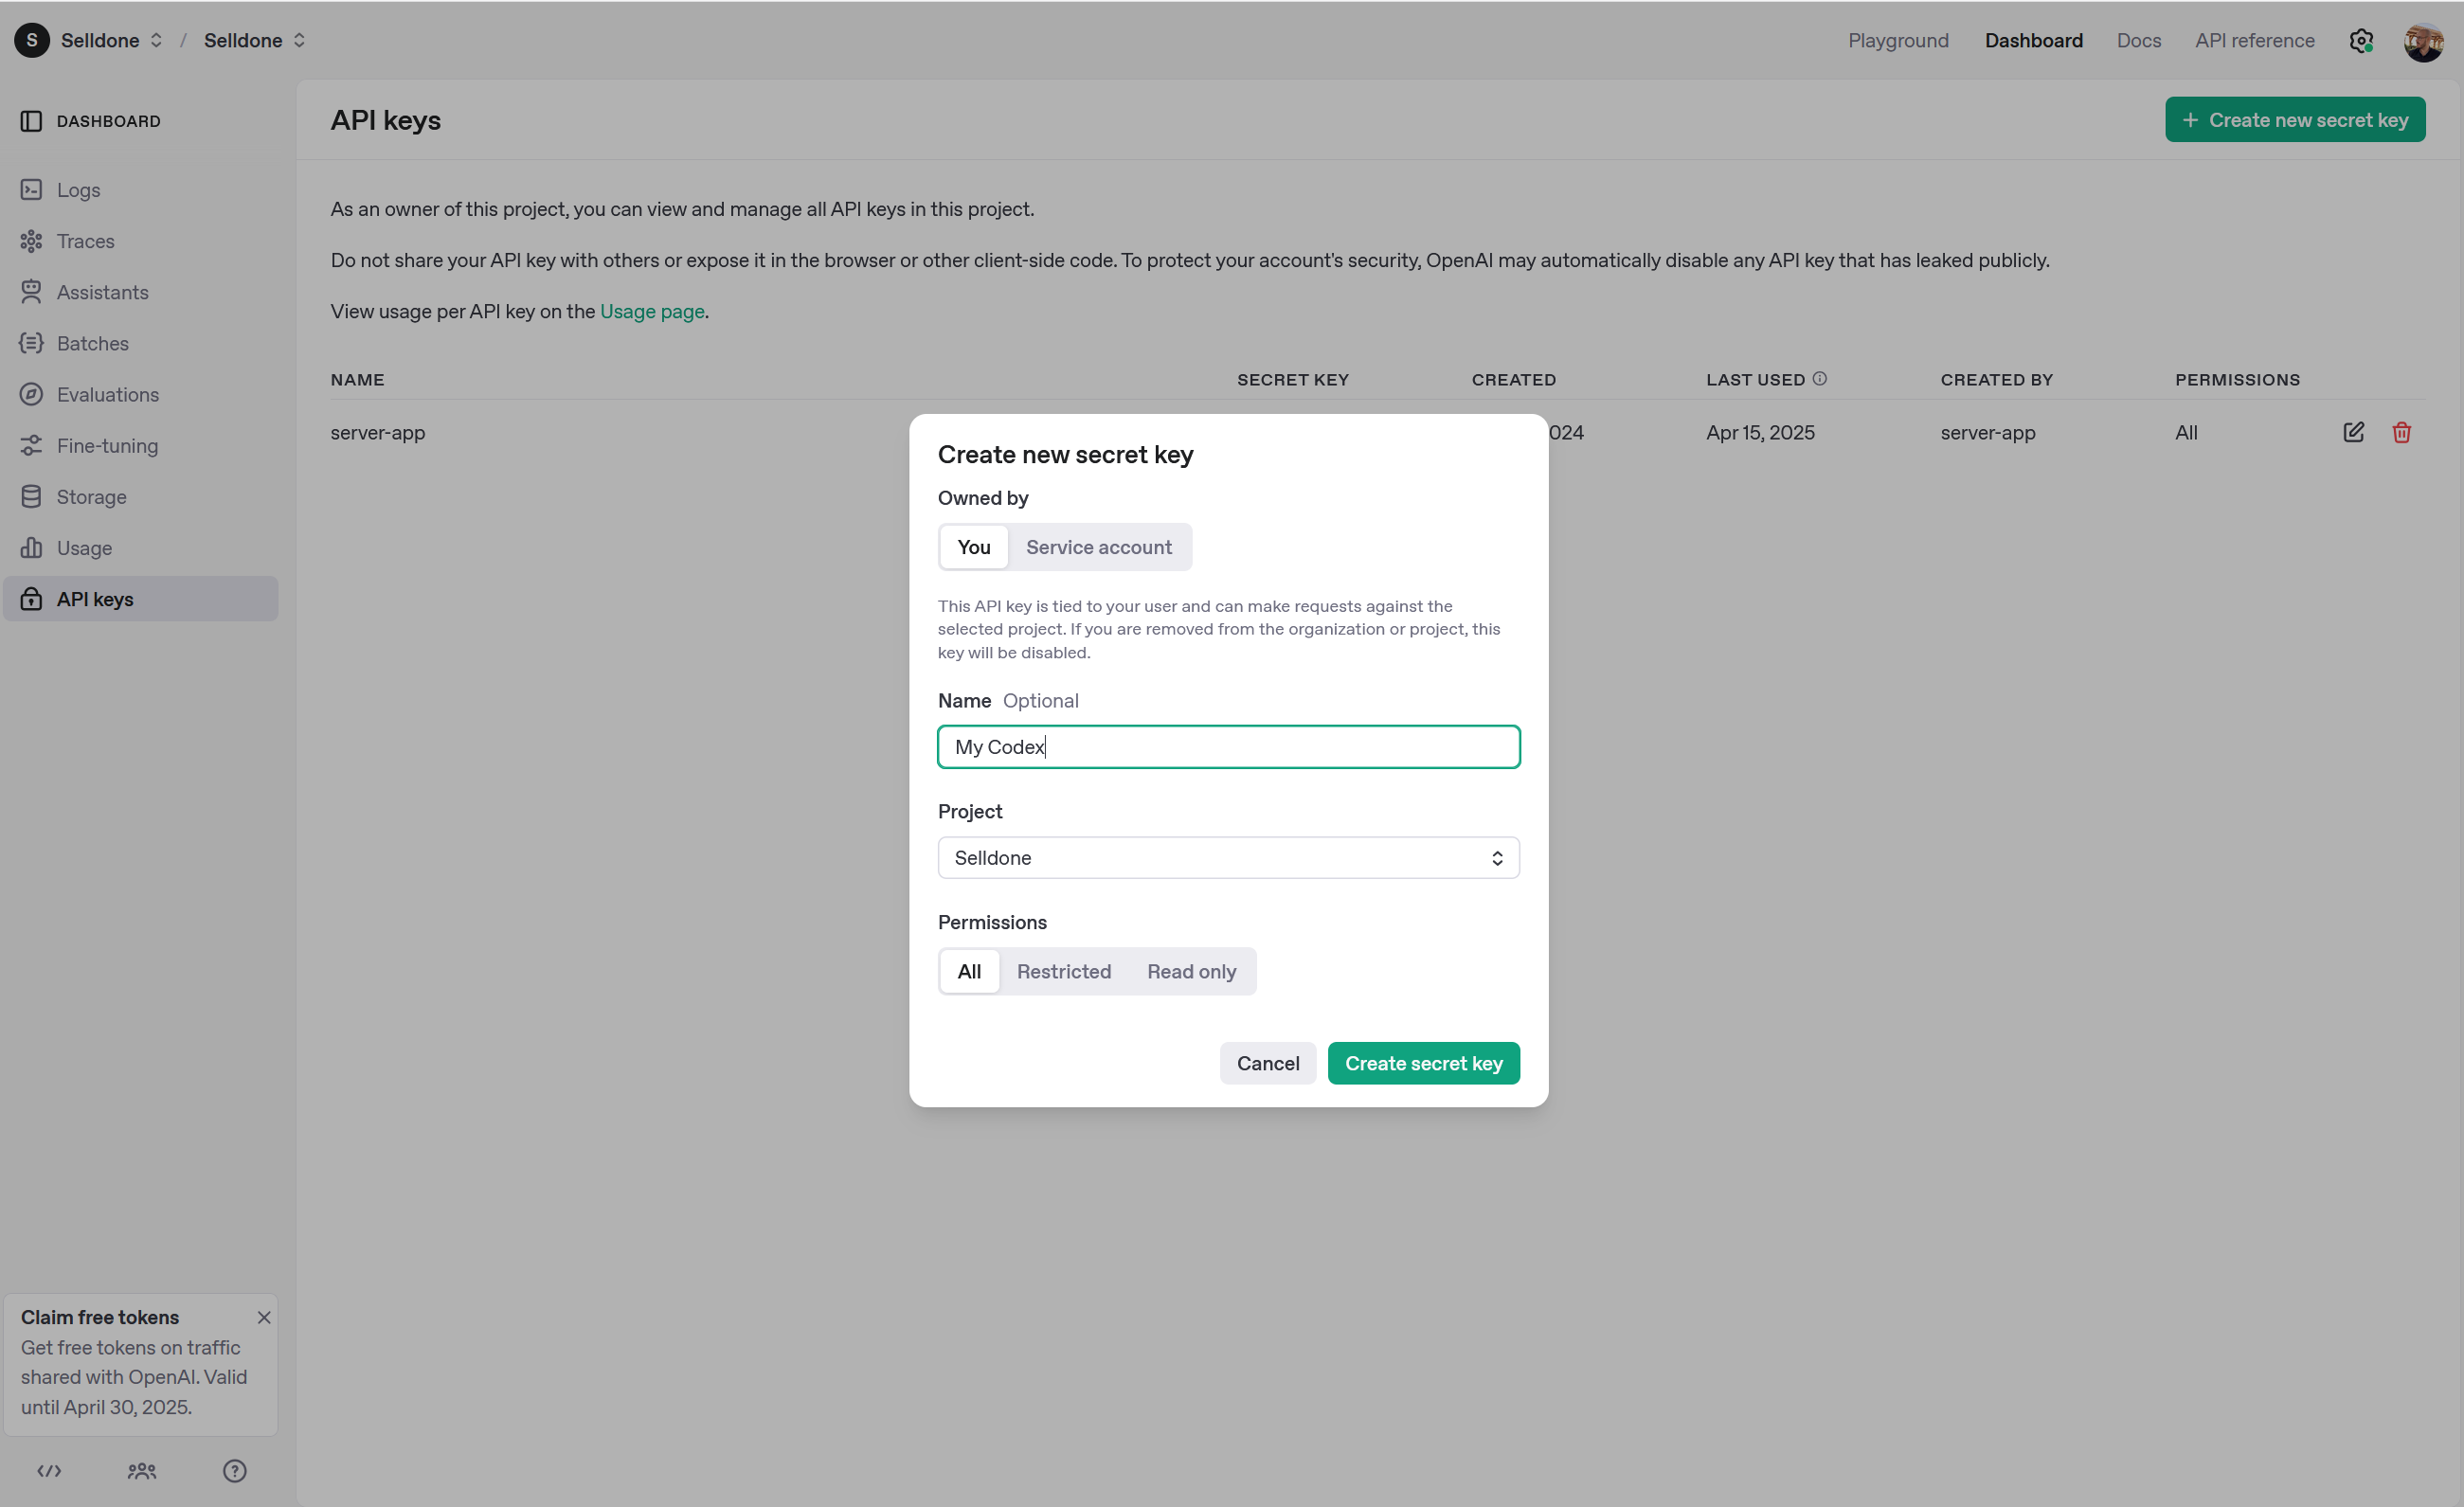Open settings via the gear icon

click(x=2360, y=40)
